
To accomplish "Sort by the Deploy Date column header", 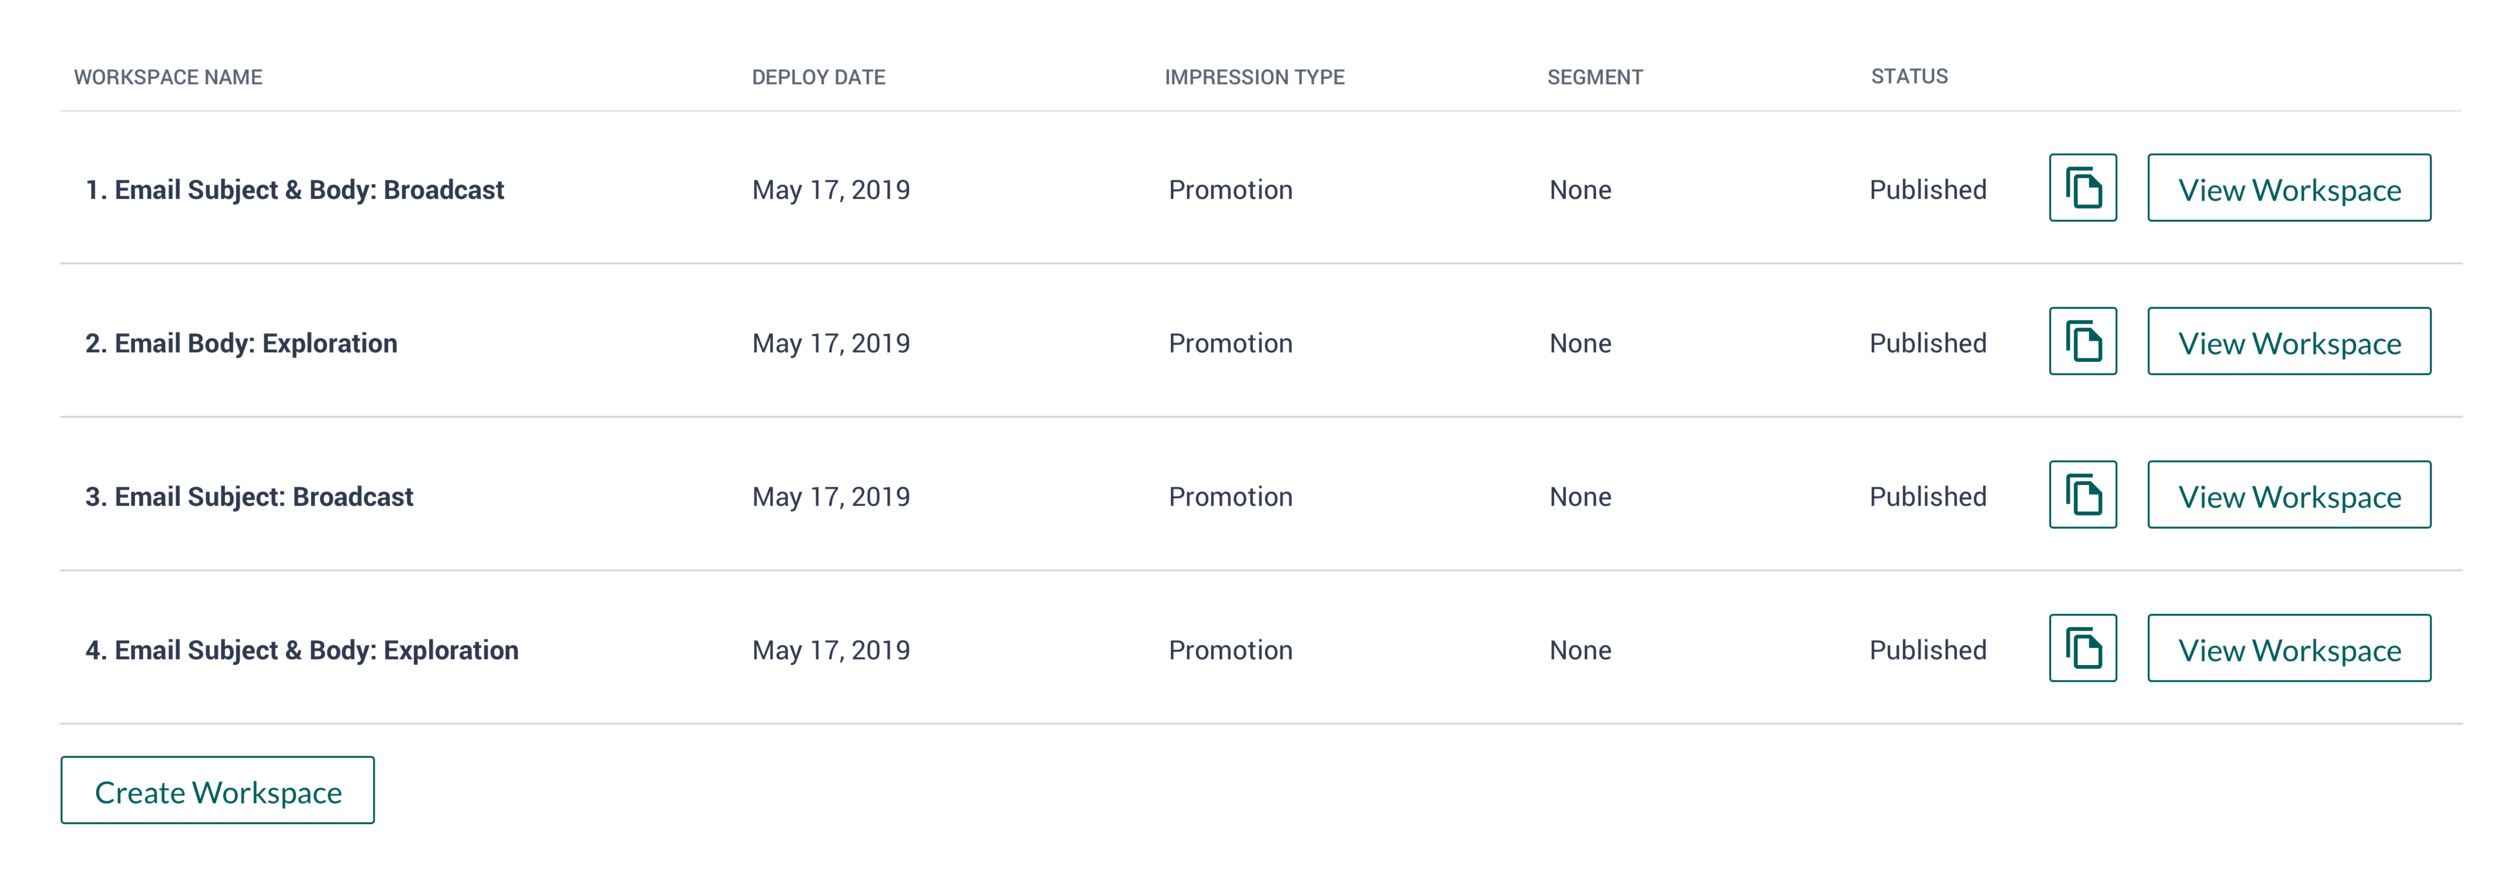I will pos(818,77).
